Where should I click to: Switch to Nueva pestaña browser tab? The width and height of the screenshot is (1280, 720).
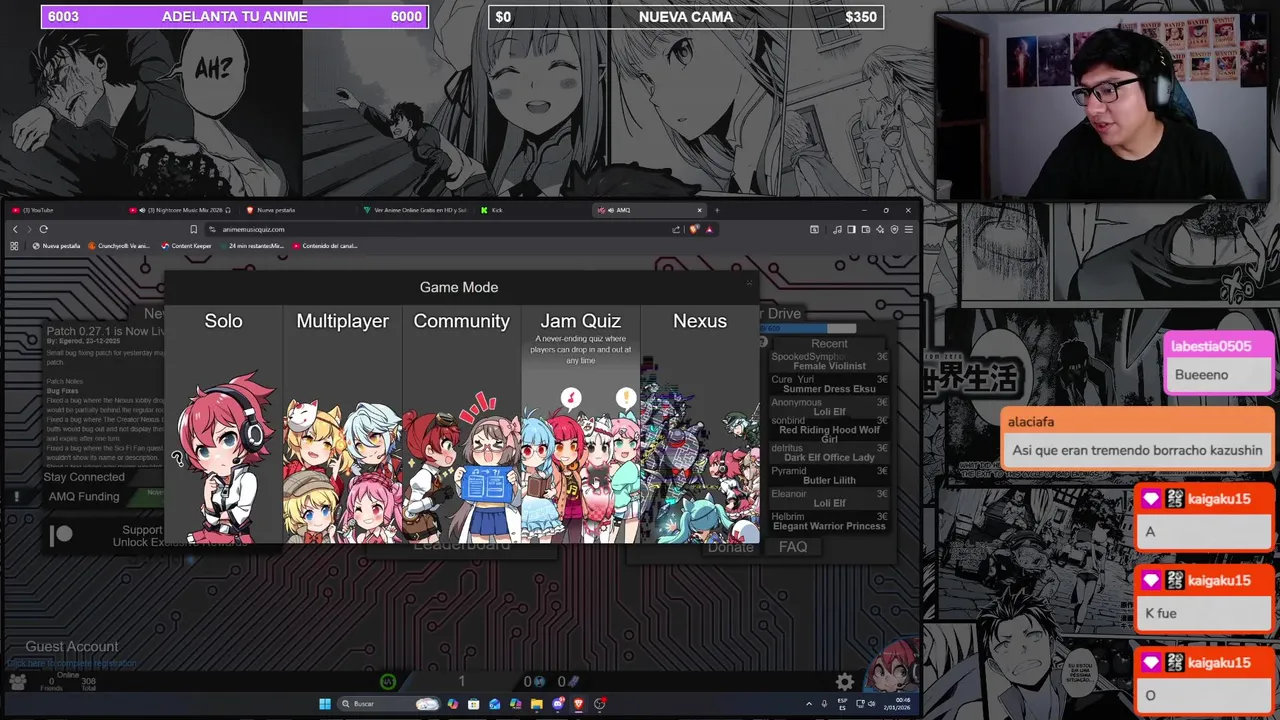pyautogui.click(x=298, y=210)
